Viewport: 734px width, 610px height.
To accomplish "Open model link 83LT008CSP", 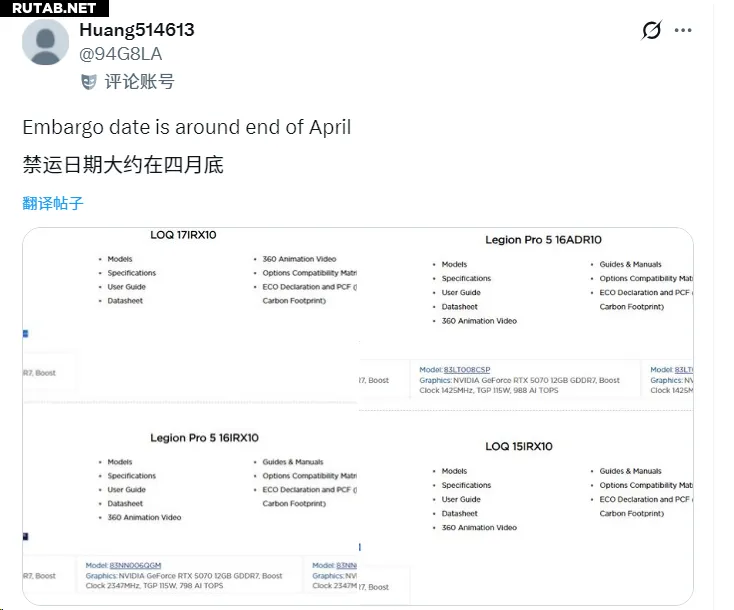I will (467, 370).
